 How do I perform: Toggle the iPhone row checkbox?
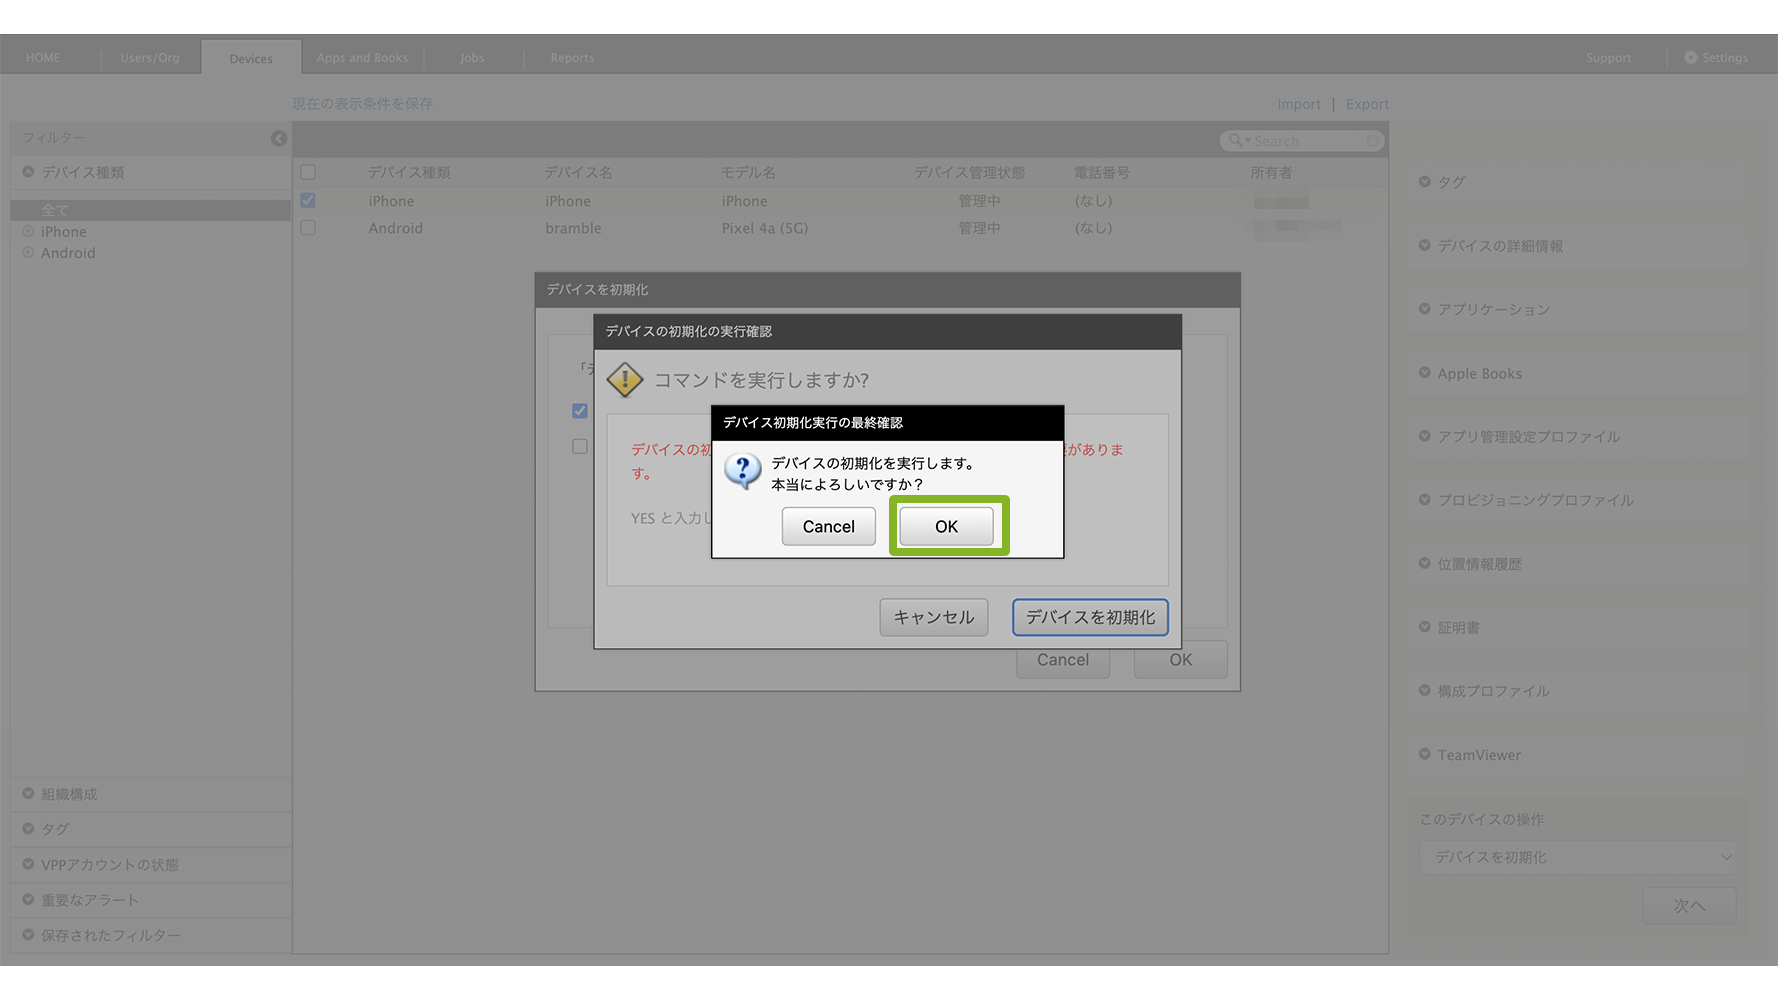coord(308,201)
